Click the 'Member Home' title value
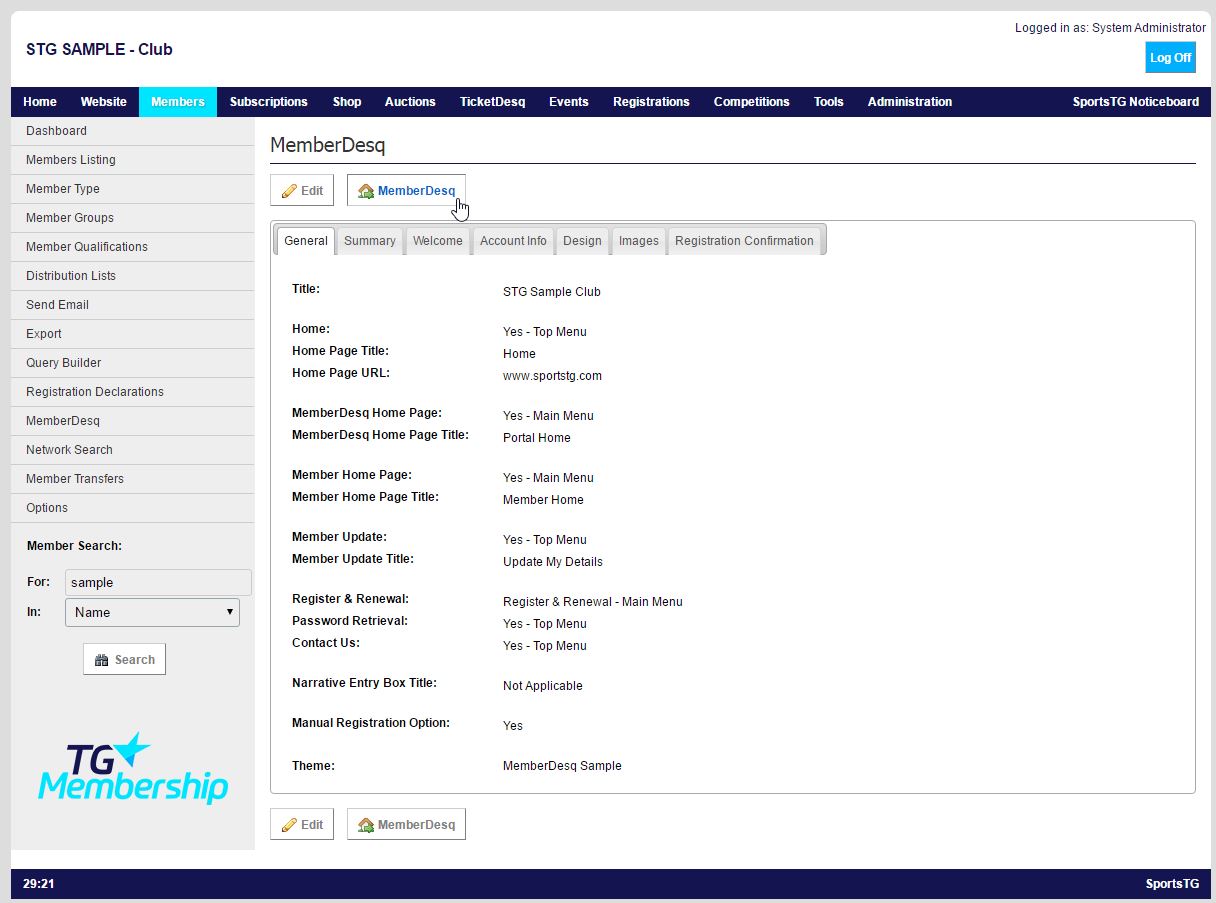Screen dimensions: 1216x903 coord(543,500)
